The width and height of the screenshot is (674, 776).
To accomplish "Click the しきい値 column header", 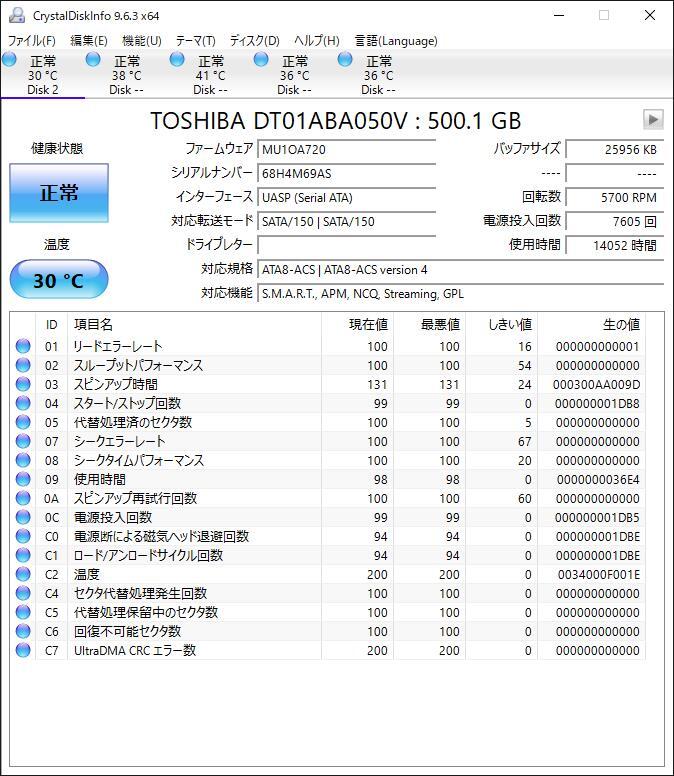I will click(501, 325).
